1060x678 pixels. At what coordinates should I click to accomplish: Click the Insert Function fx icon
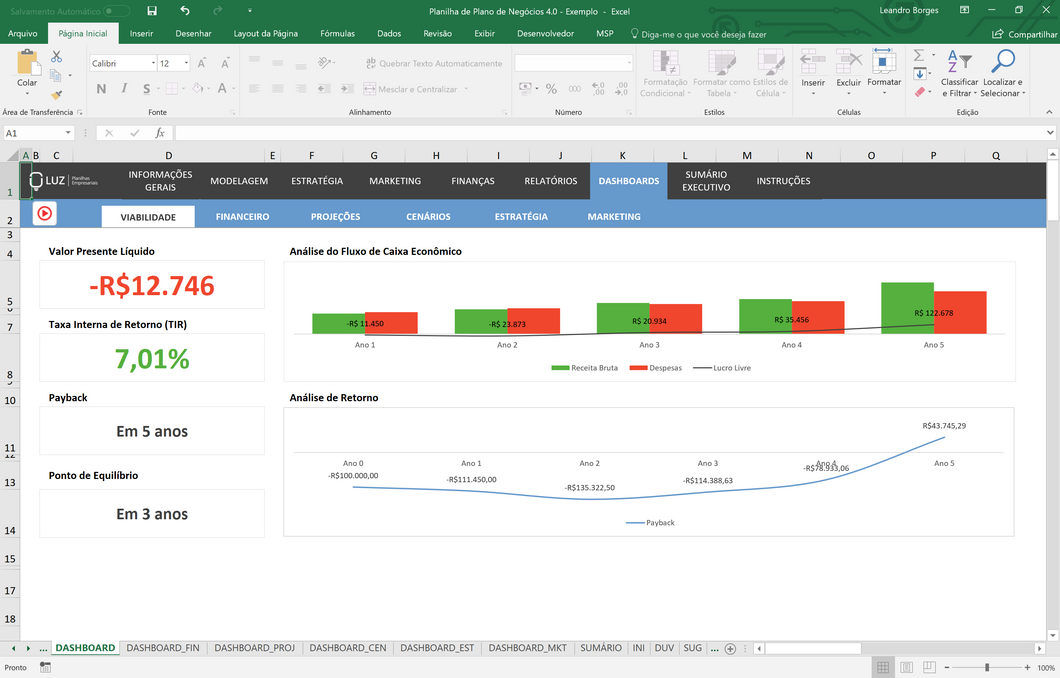(x=160, y=133)
